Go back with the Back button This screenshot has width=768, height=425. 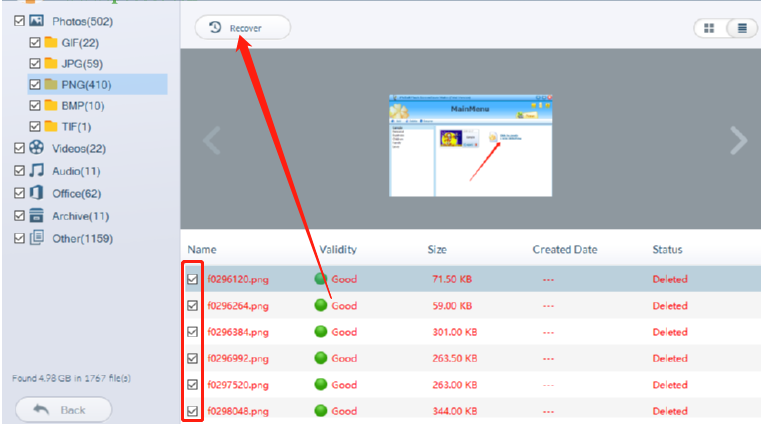(63, 409)
